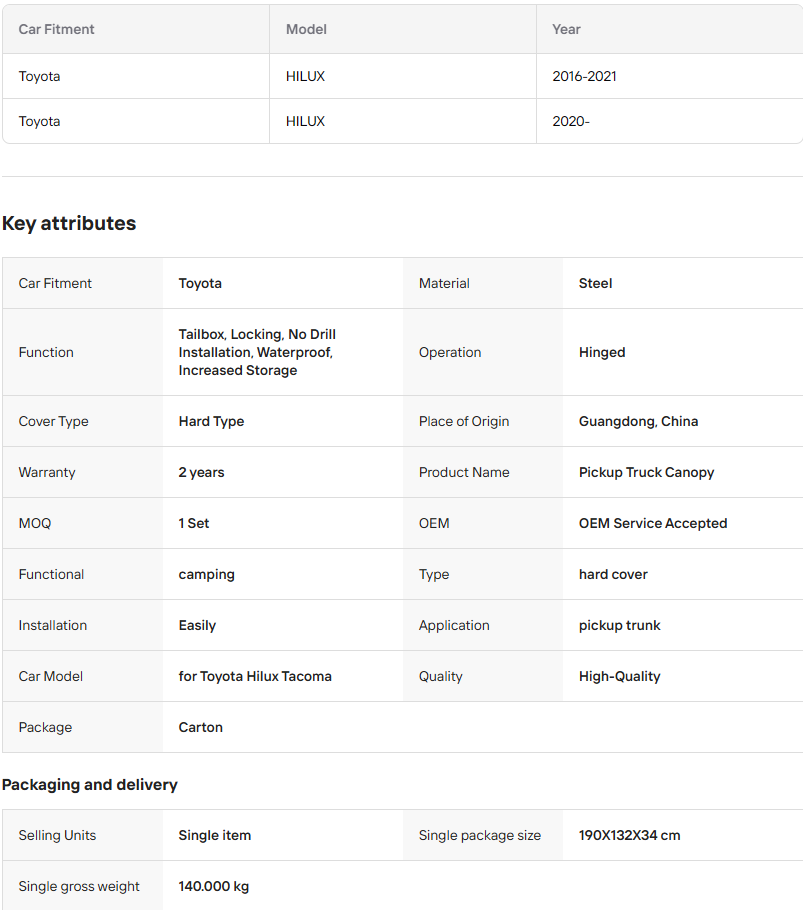Click the Packaging and delivery heading
The height and width of the screenshot is (910, 803).
click(x=90, y=784)
